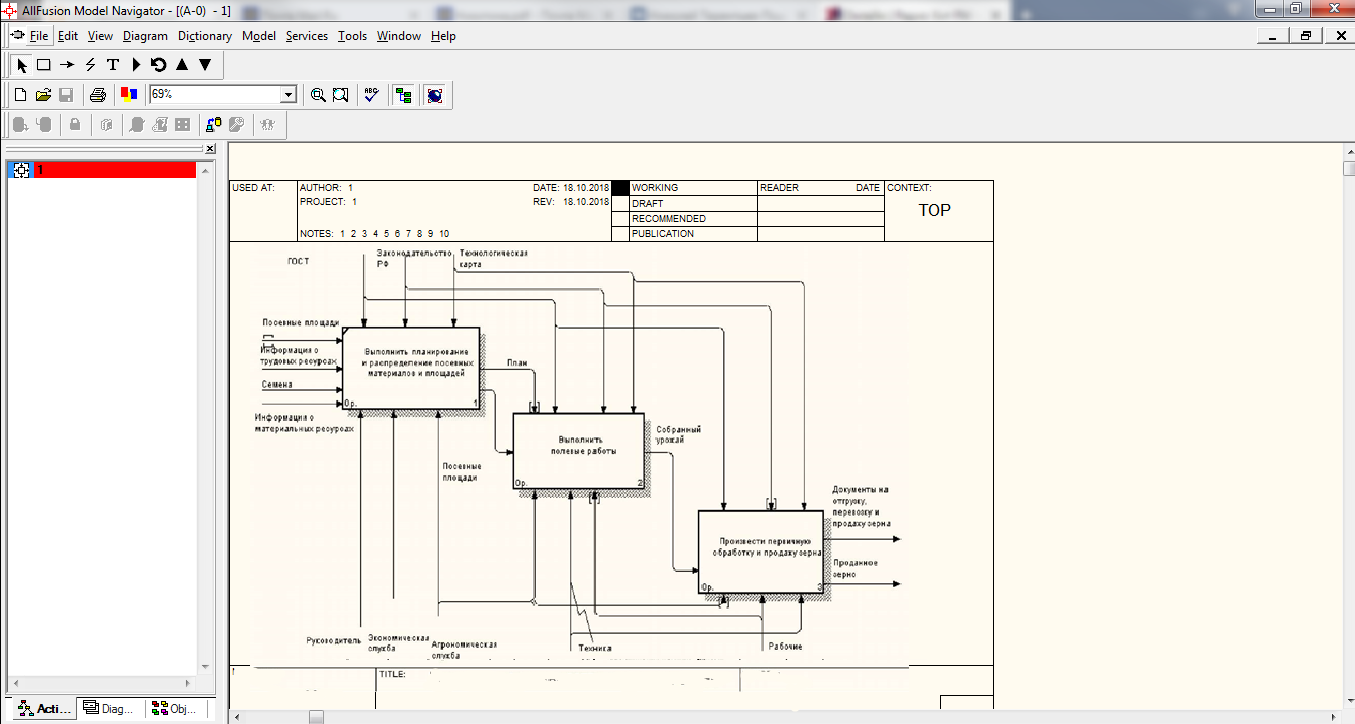Viewport: 1355px width, 724px height.
Task: Open the File menu
Action: click(x=39, y=36)
